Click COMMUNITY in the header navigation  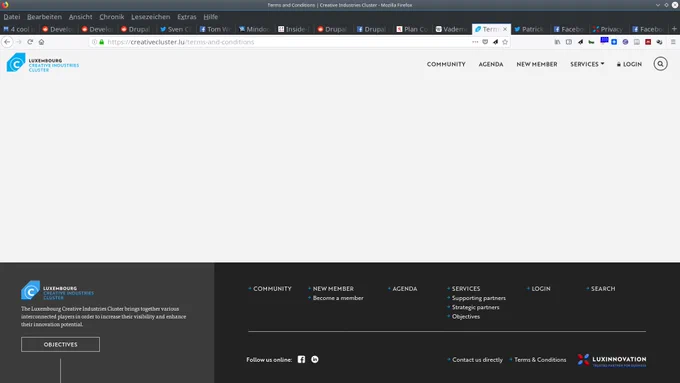coord(446,64)
